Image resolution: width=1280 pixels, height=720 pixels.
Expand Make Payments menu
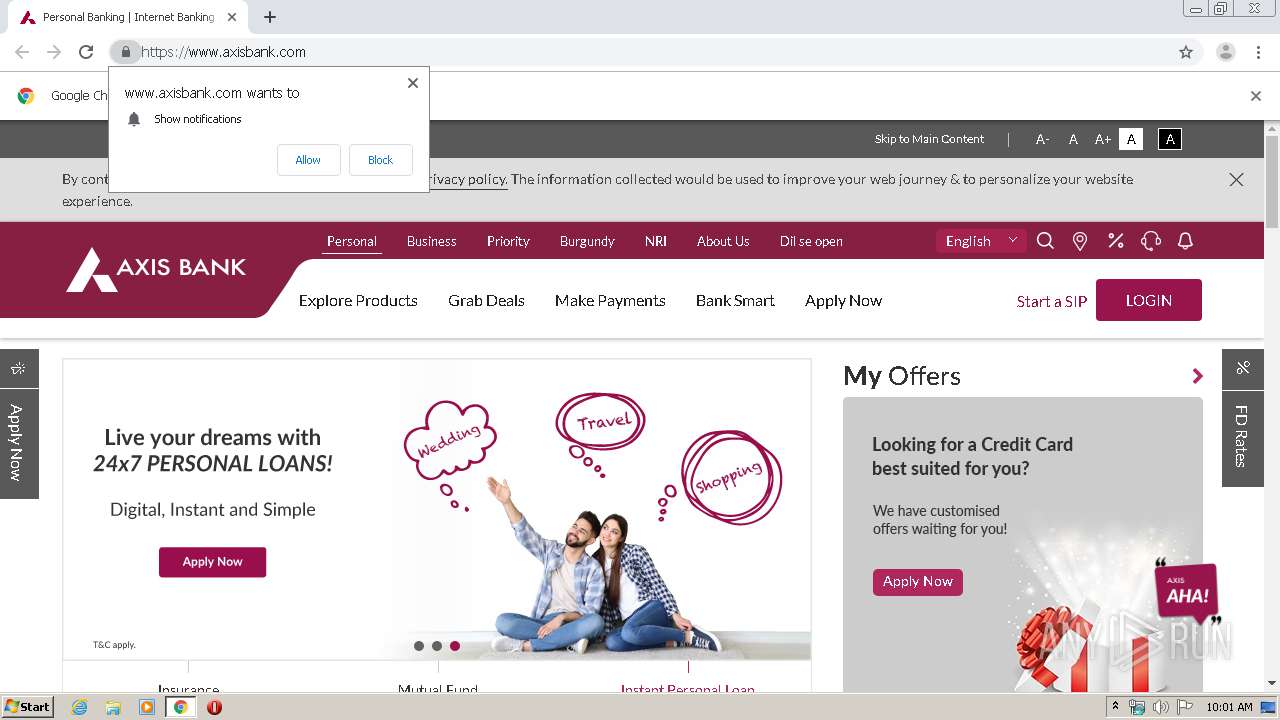610,300
